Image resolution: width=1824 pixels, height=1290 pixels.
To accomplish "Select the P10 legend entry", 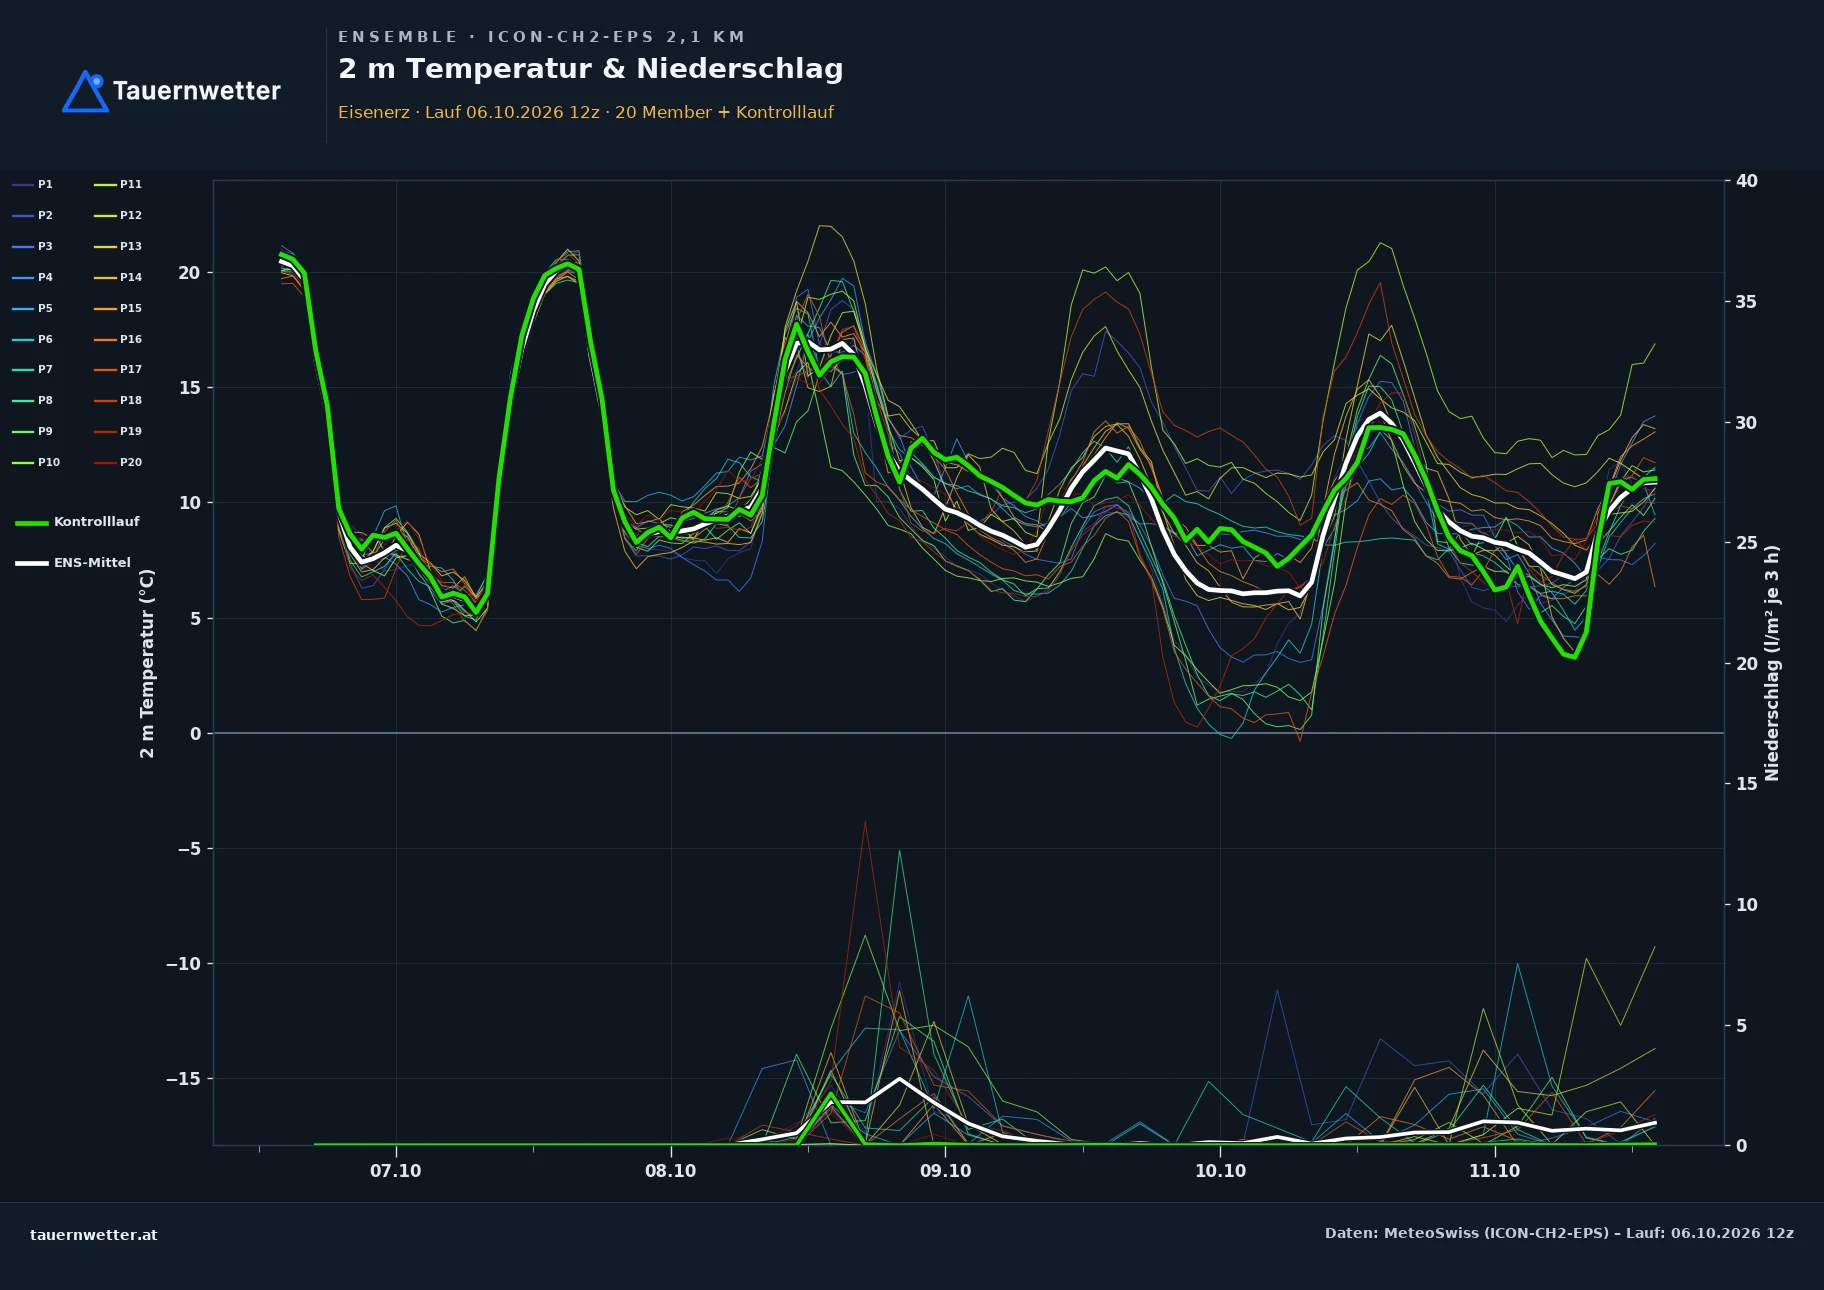I will (36, 462).
